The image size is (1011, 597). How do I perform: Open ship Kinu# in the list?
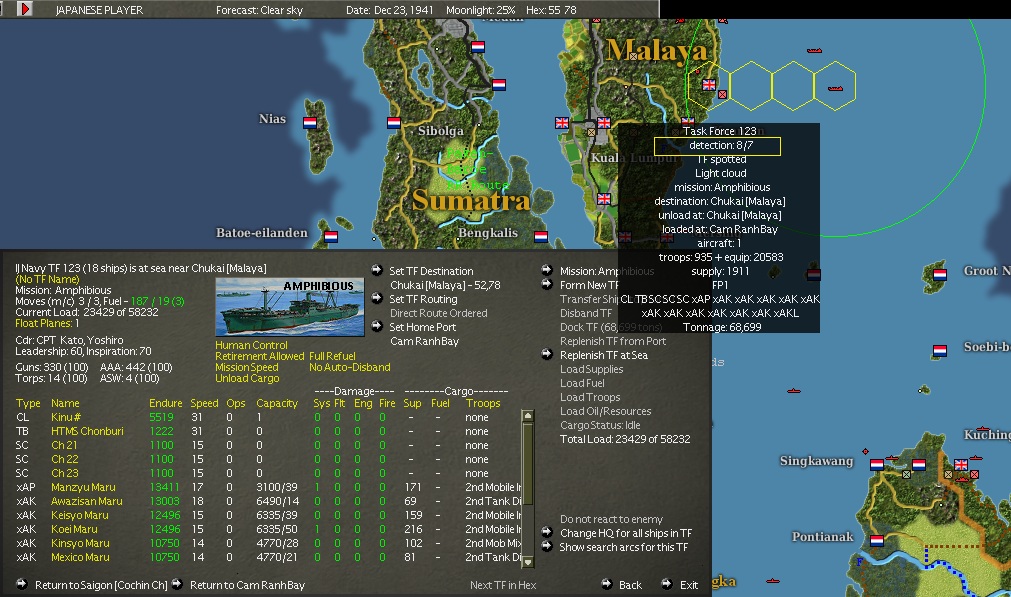(66, 417)
